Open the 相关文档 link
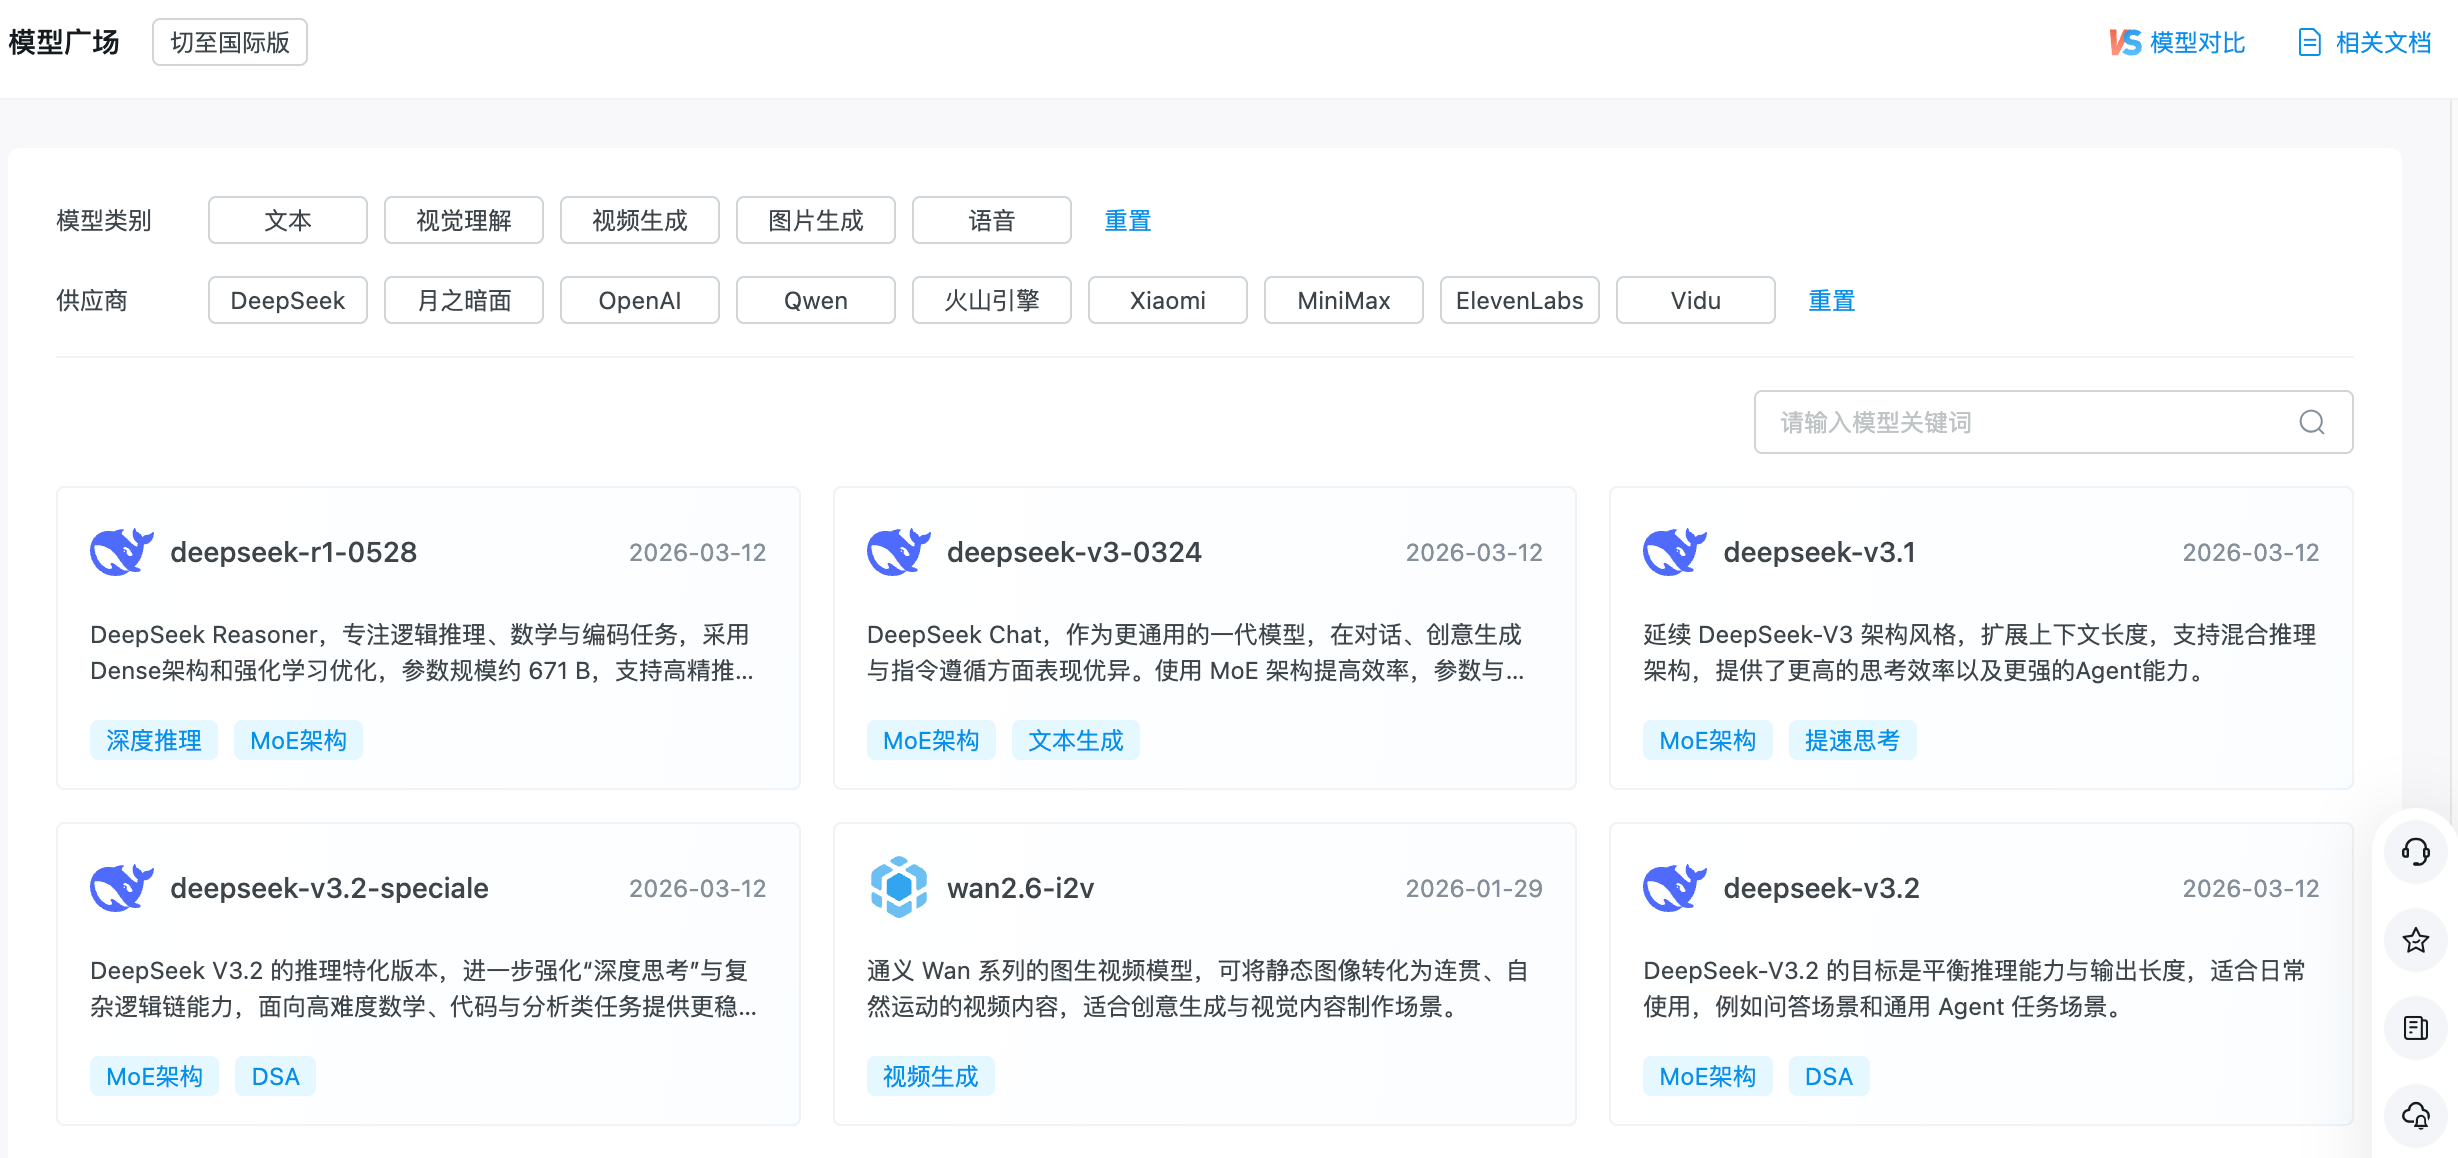This screenshot has width=2458, height=1158. pyautogui.click(x=2365, y=42)
